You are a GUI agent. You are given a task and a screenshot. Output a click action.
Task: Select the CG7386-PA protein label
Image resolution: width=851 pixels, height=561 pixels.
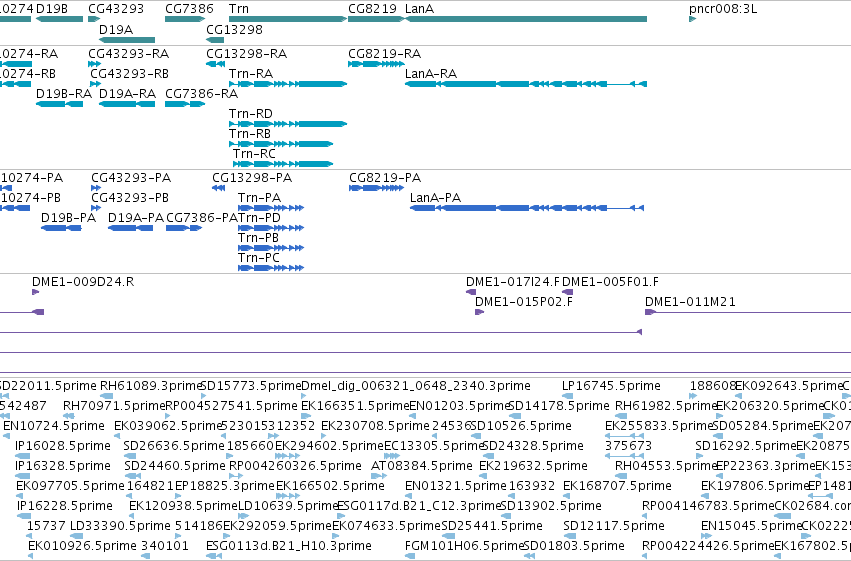click(x=202, y=218)
